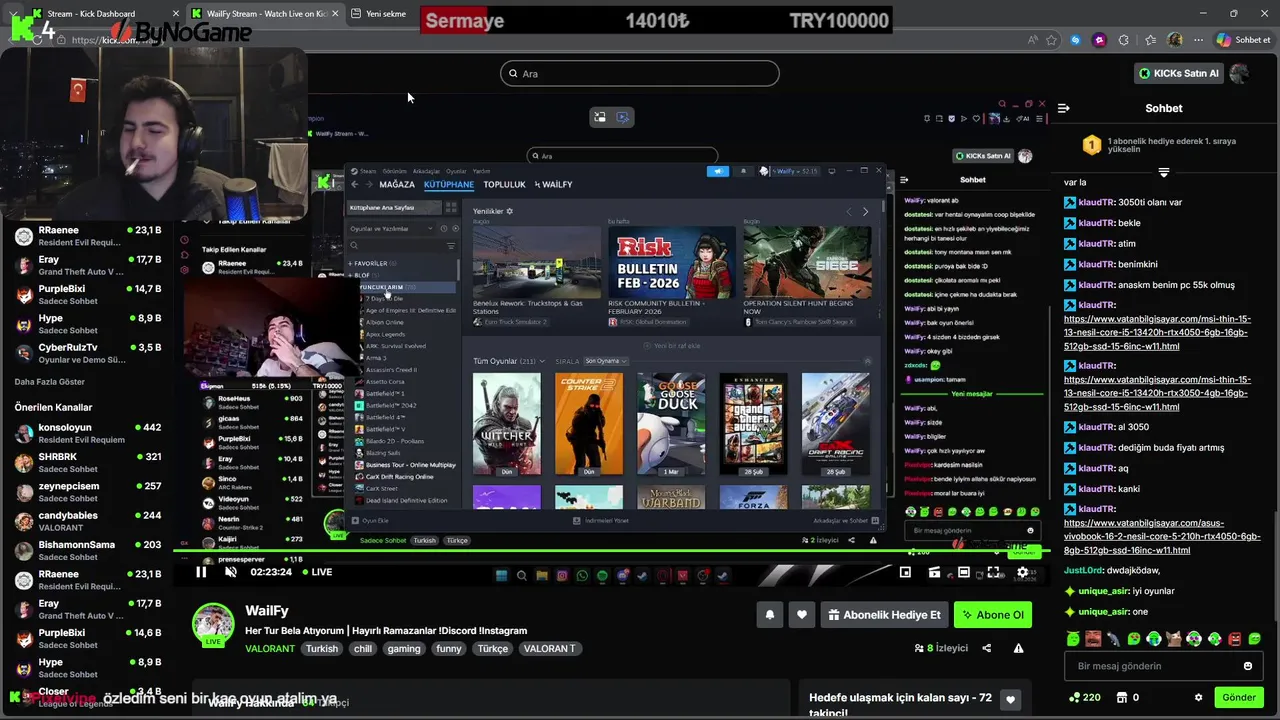
Task: Open the user profile avatar menu
Action: (1240, 73)
